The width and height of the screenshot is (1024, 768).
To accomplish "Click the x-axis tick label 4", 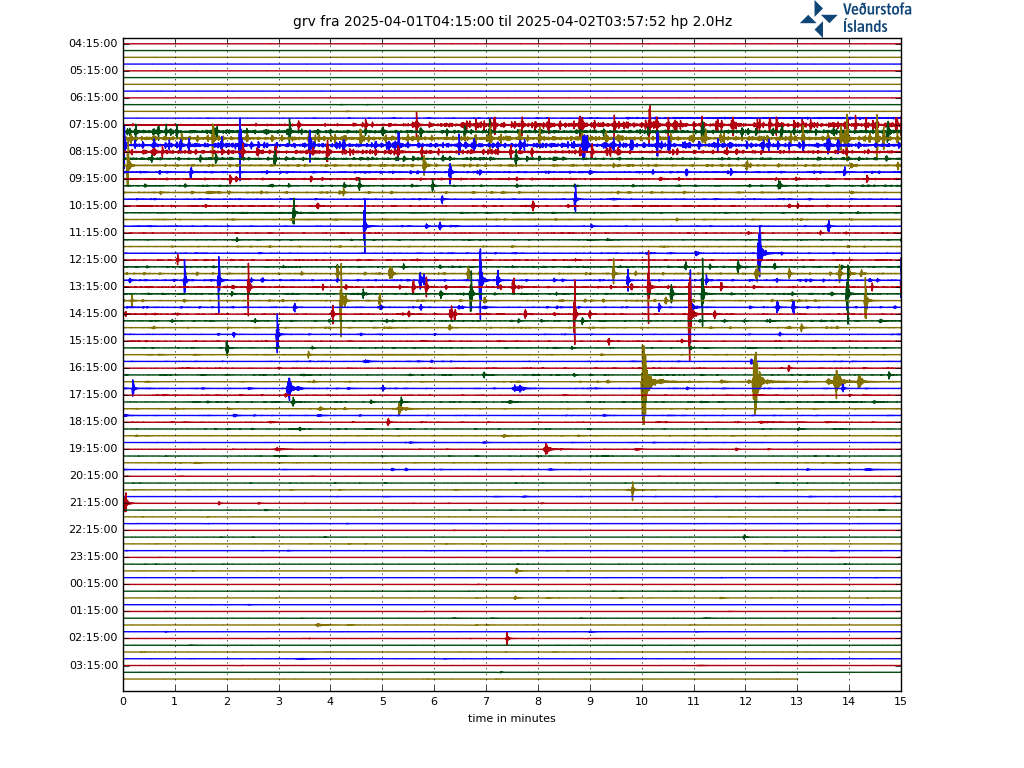I will pos(330,701).
